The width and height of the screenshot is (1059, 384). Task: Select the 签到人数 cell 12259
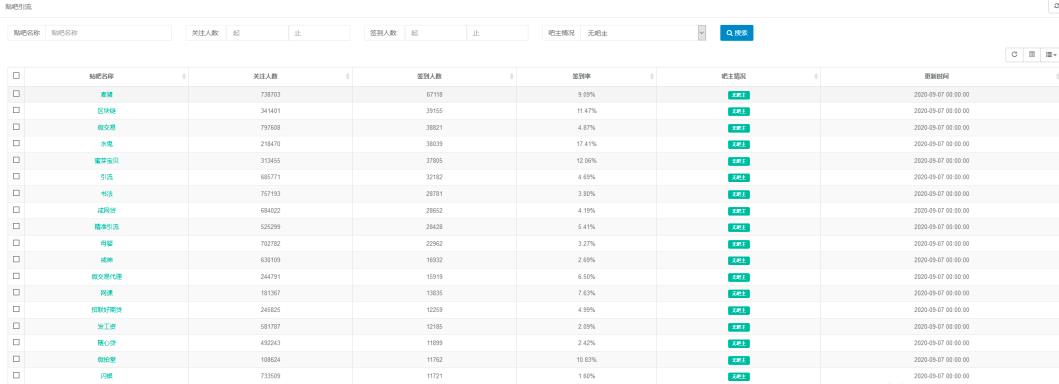434,310
